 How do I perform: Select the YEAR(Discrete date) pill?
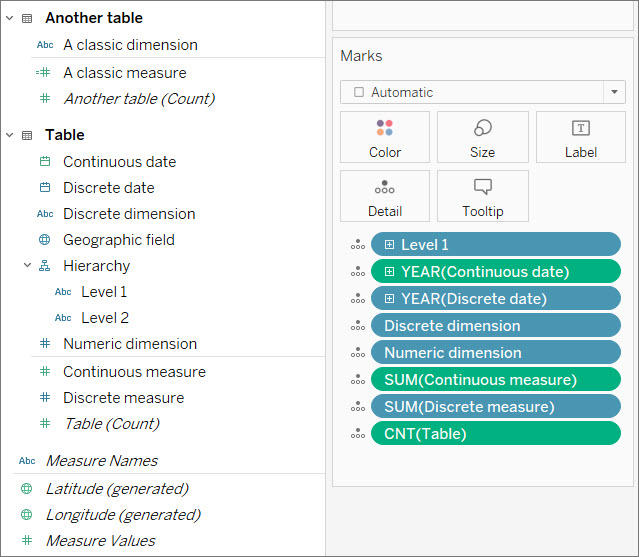496,299
